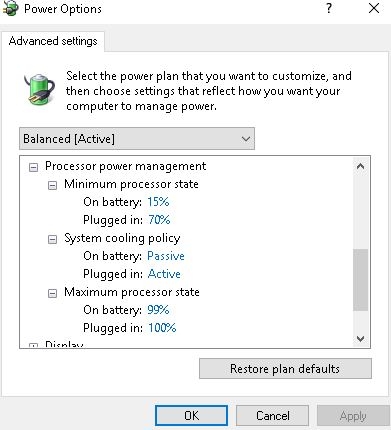Collapse Processor power management node
The image size is (391, 430).
(x=33, y=167)
